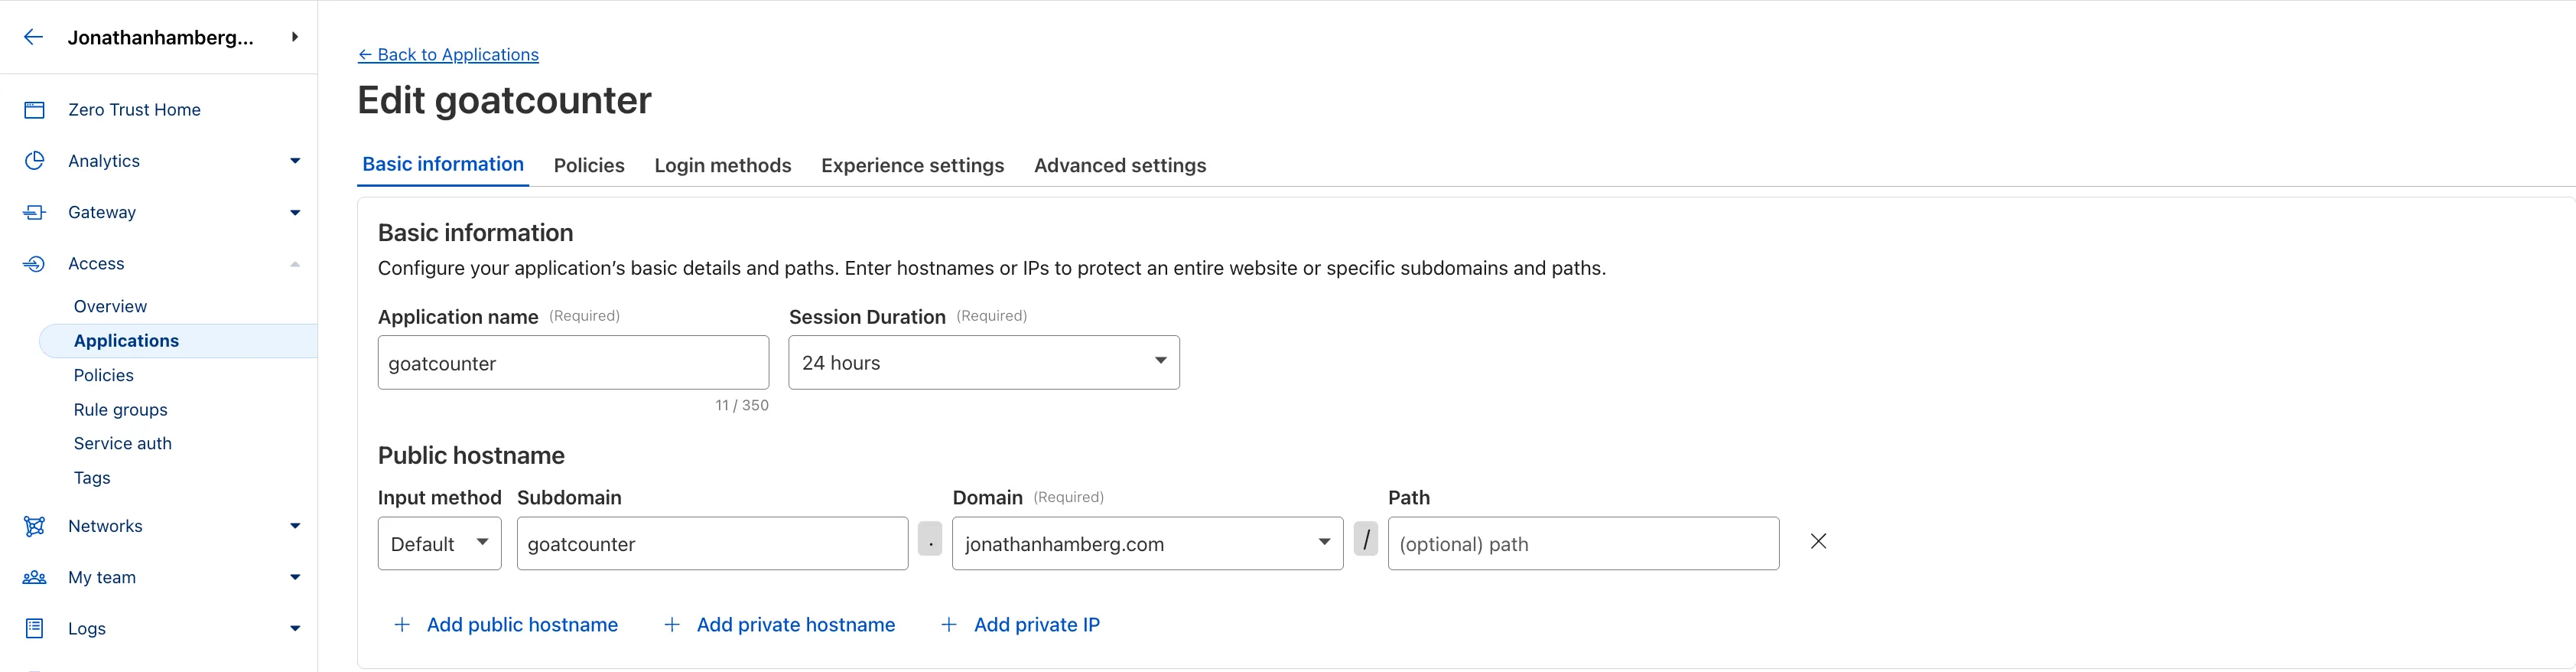Focus the Application name field
Image resolution: width=2576 pixels, height=672 pixels.
click(573, 363)
